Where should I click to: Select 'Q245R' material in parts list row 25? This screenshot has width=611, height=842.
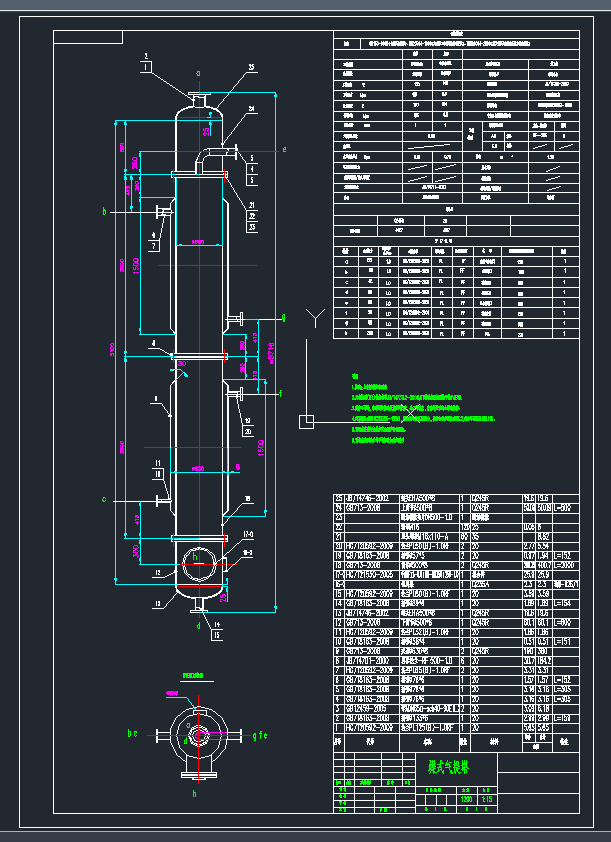point(481,498)
